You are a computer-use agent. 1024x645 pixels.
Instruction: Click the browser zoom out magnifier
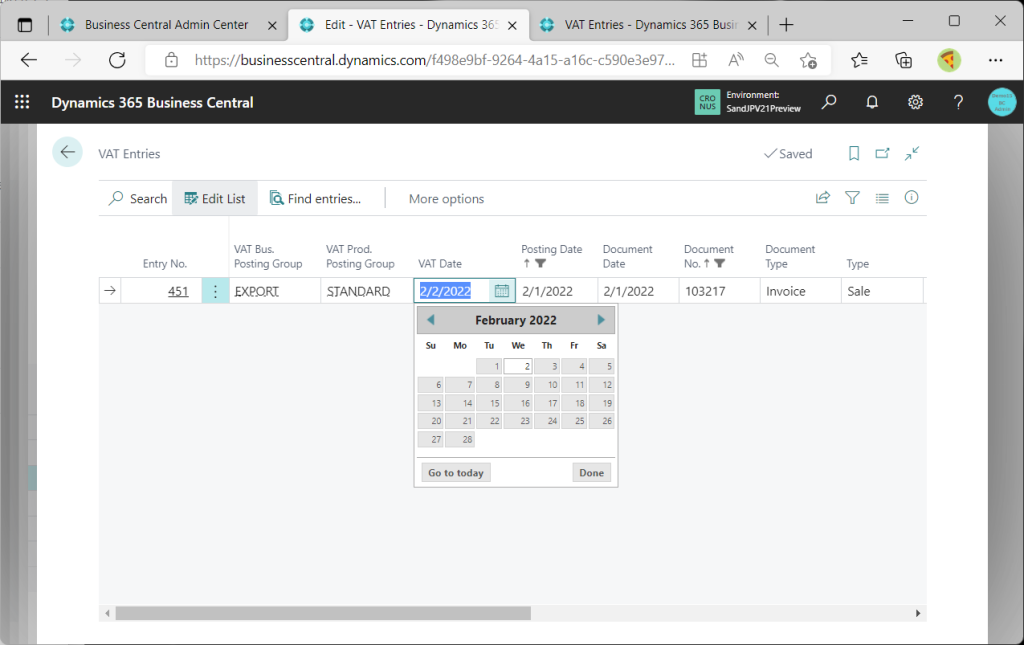[771, 60]
